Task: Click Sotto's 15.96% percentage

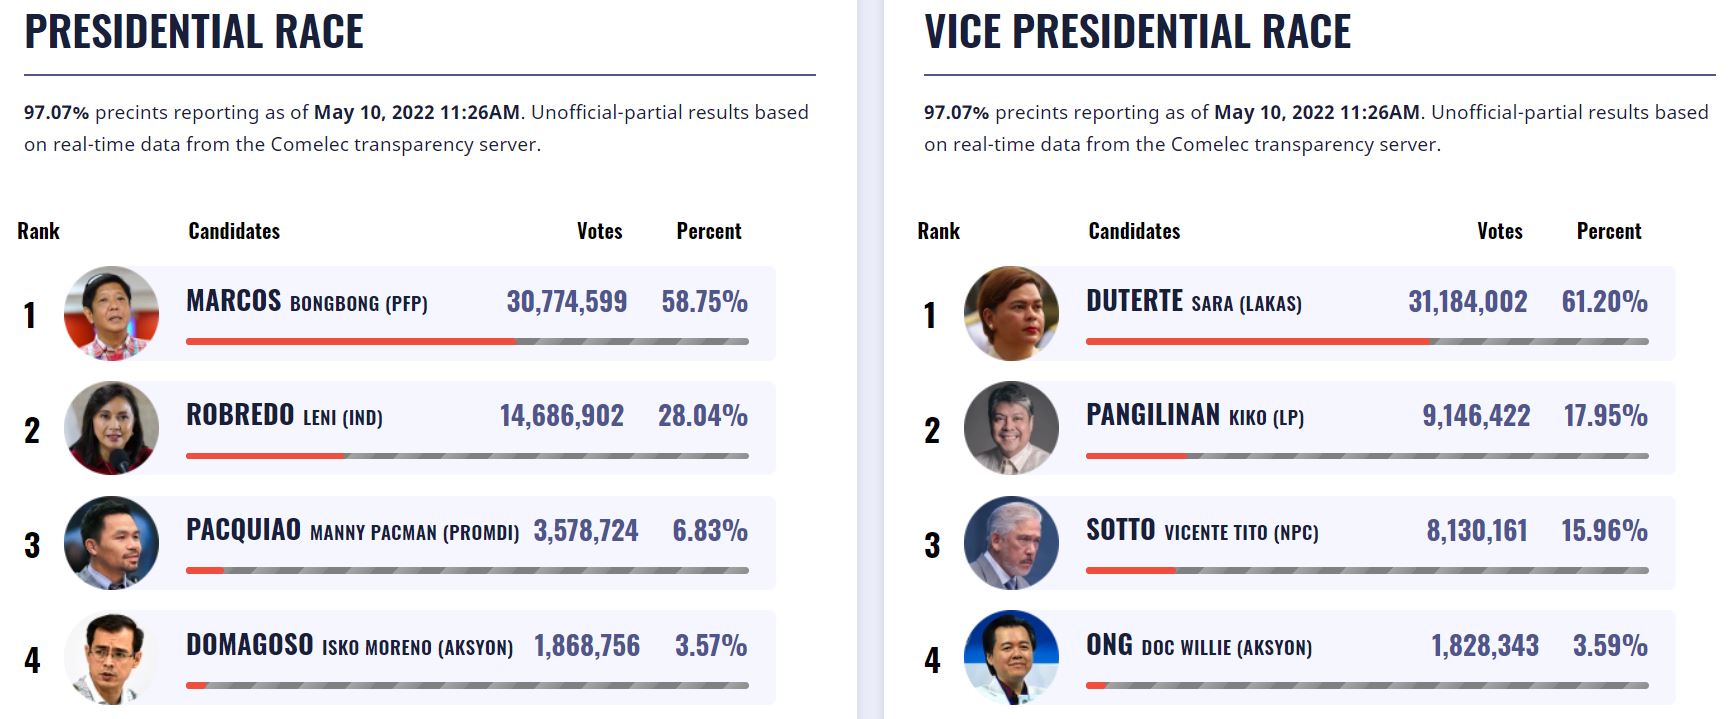Action: pos(1604,531)
